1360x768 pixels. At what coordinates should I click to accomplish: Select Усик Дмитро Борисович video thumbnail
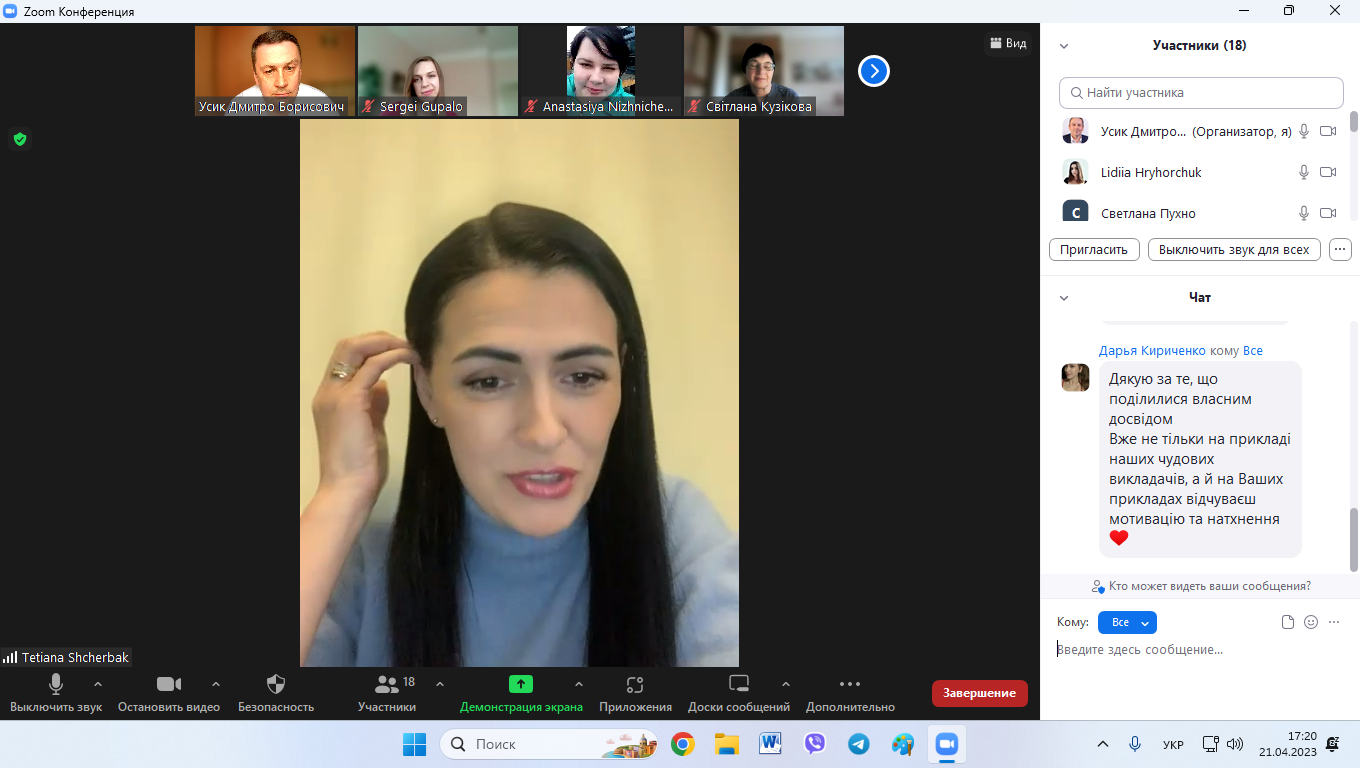[275, 71]
